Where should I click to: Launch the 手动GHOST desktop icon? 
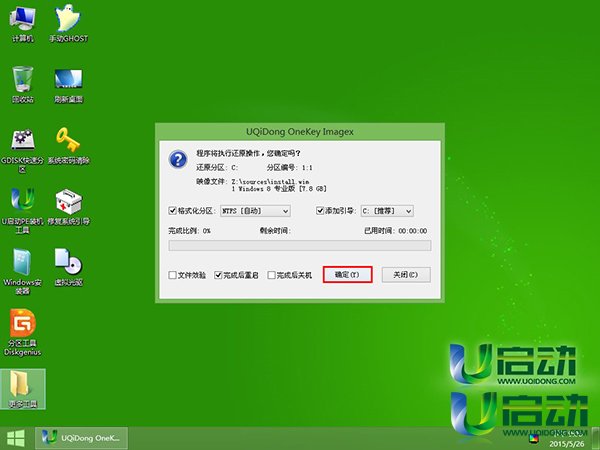(x=68, y=23)
